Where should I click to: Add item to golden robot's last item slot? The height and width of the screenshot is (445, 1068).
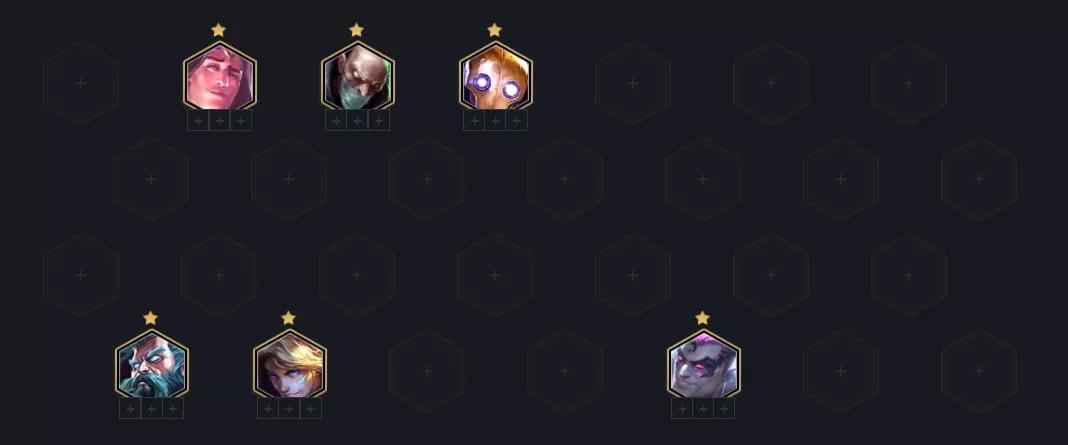click(517, 121)
